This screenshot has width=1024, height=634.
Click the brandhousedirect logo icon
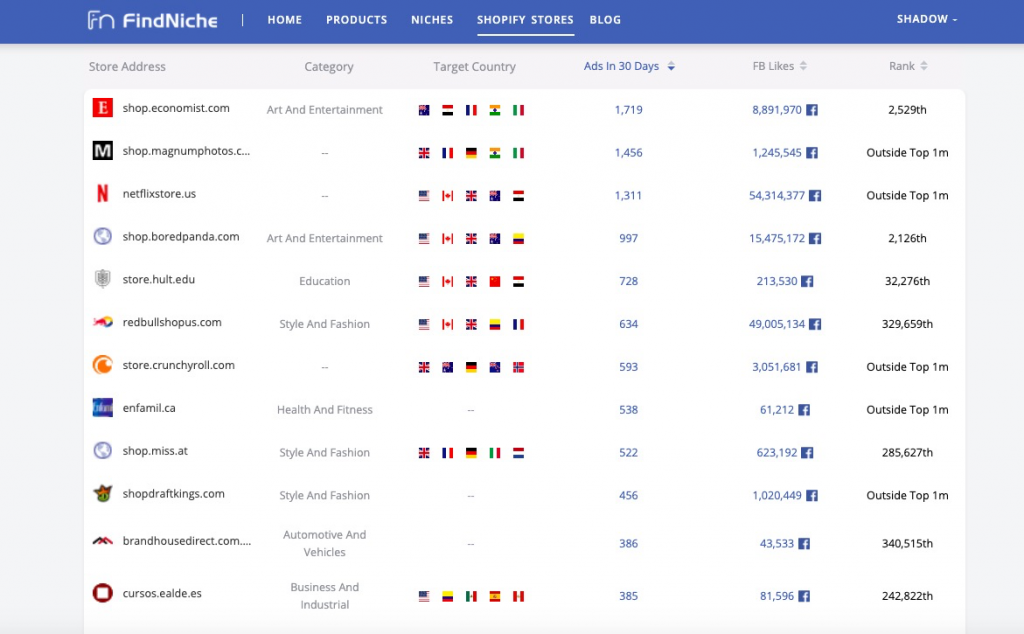[x=103, y=541]
